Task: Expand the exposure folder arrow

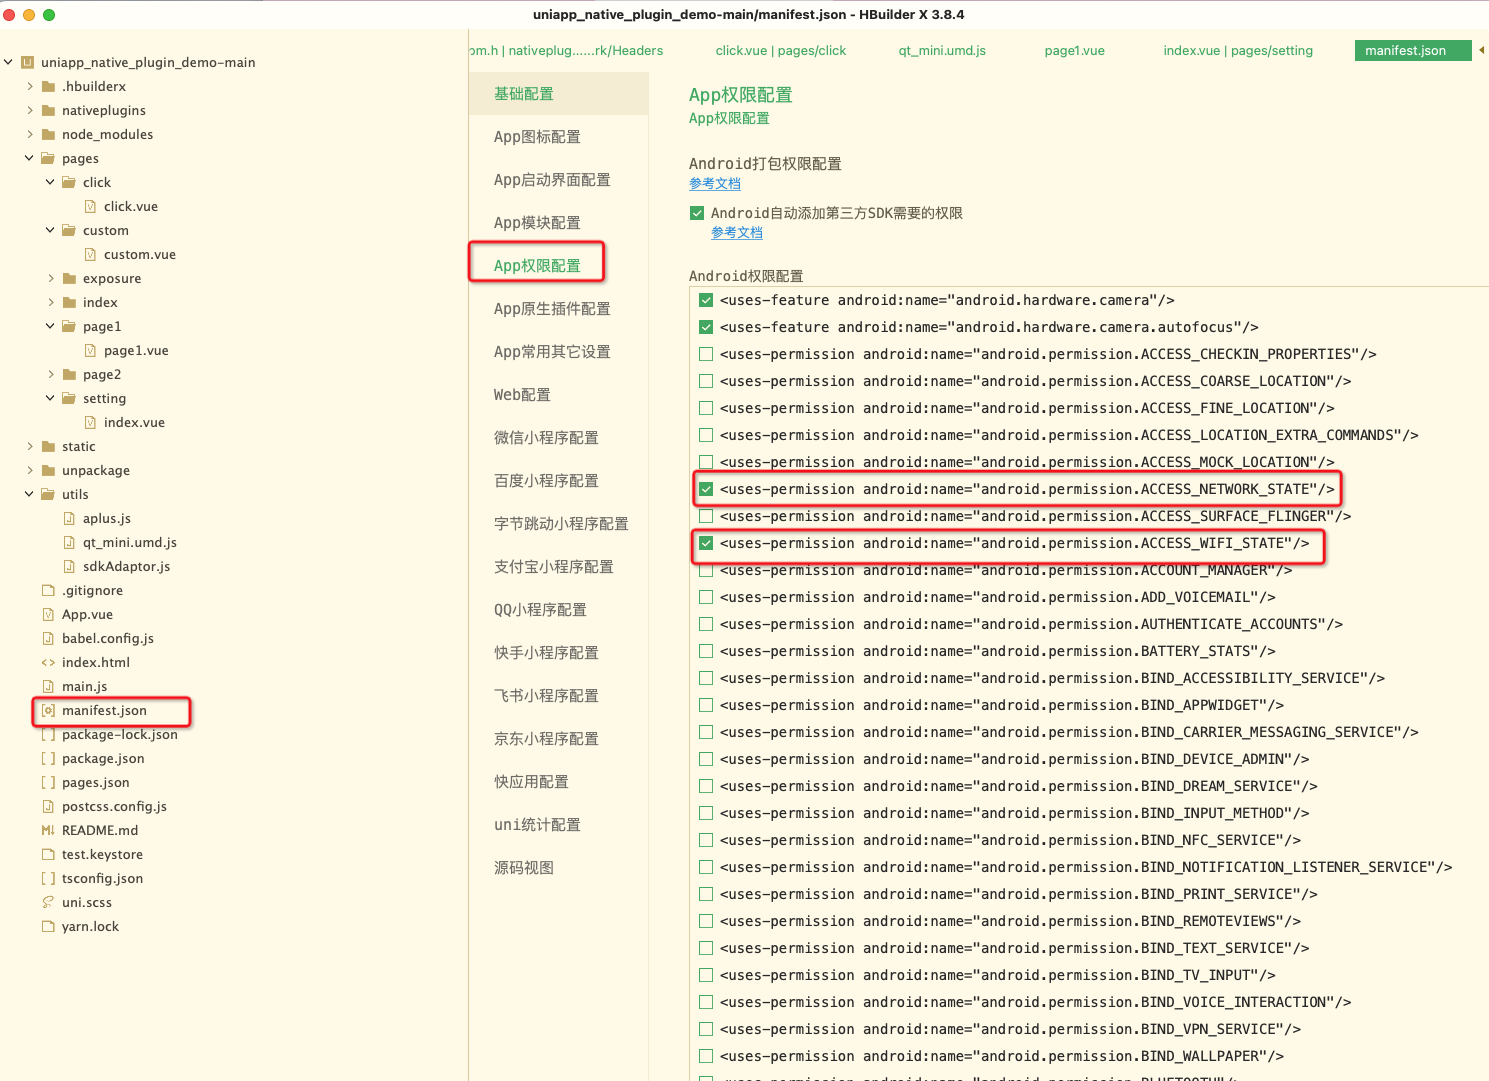Action: (51, 278)
